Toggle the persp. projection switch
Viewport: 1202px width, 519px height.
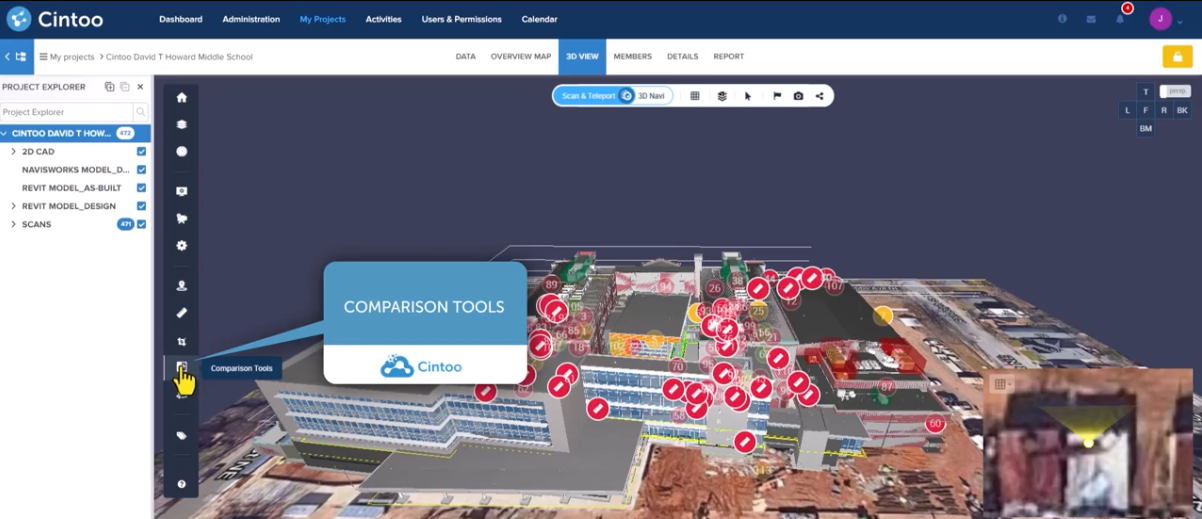(1174, 91)
